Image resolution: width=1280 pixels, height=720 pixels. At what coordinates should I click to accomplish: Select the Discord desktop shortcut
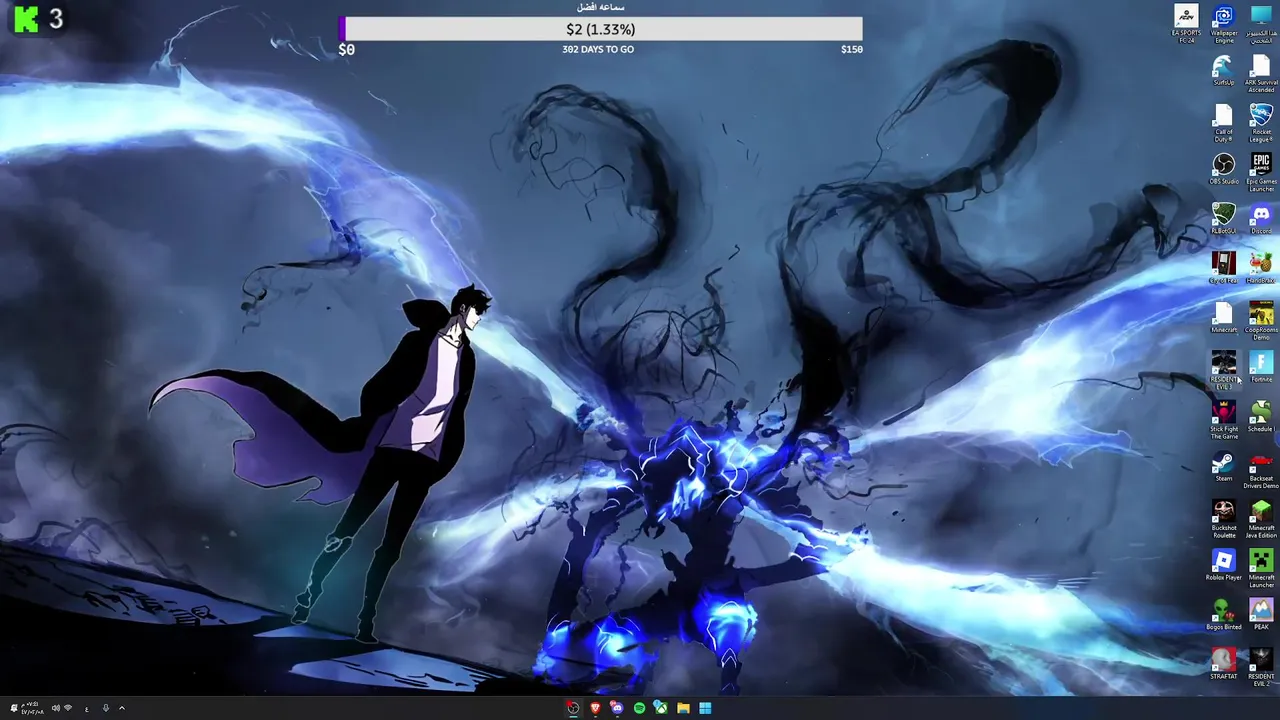tap(1261, 218)
